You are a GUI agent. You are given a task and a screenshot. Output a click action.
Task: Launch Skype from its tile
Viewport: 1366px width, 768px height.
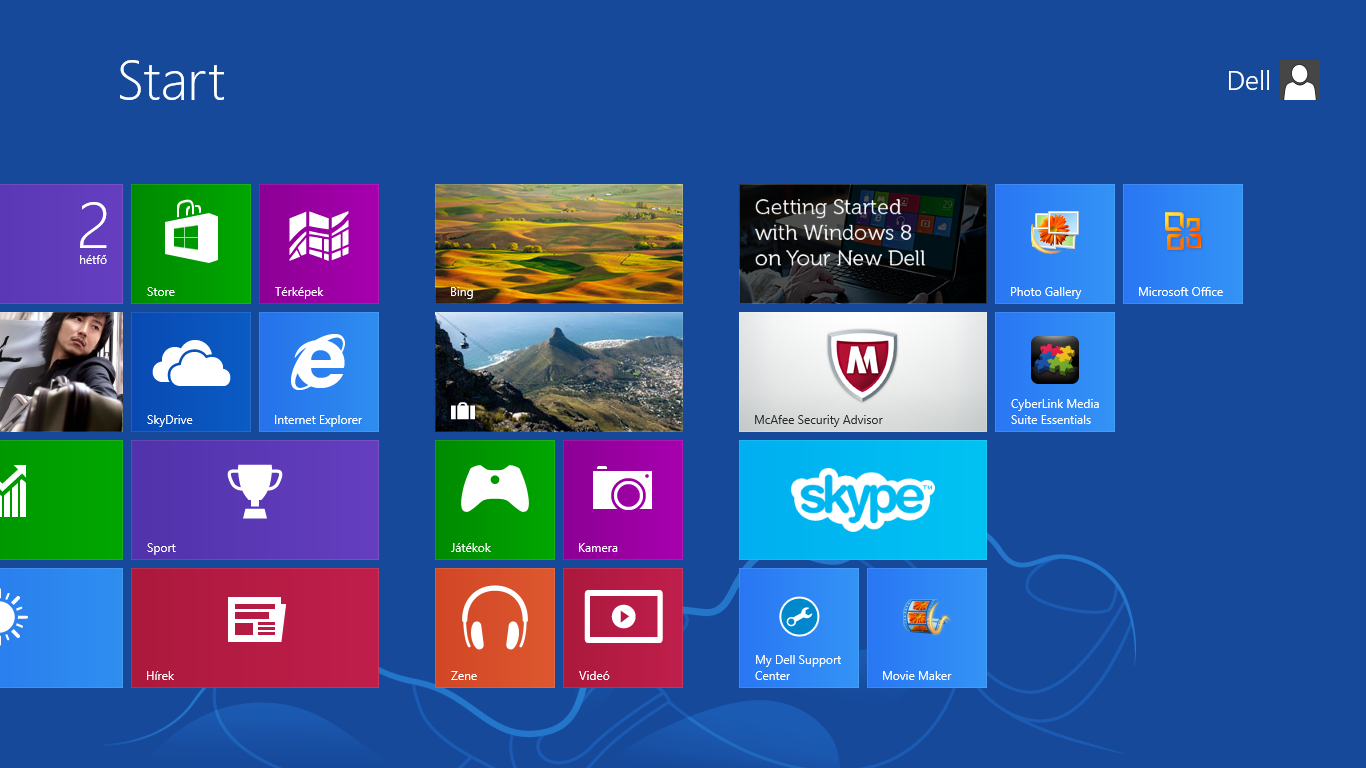click(863, 500)
